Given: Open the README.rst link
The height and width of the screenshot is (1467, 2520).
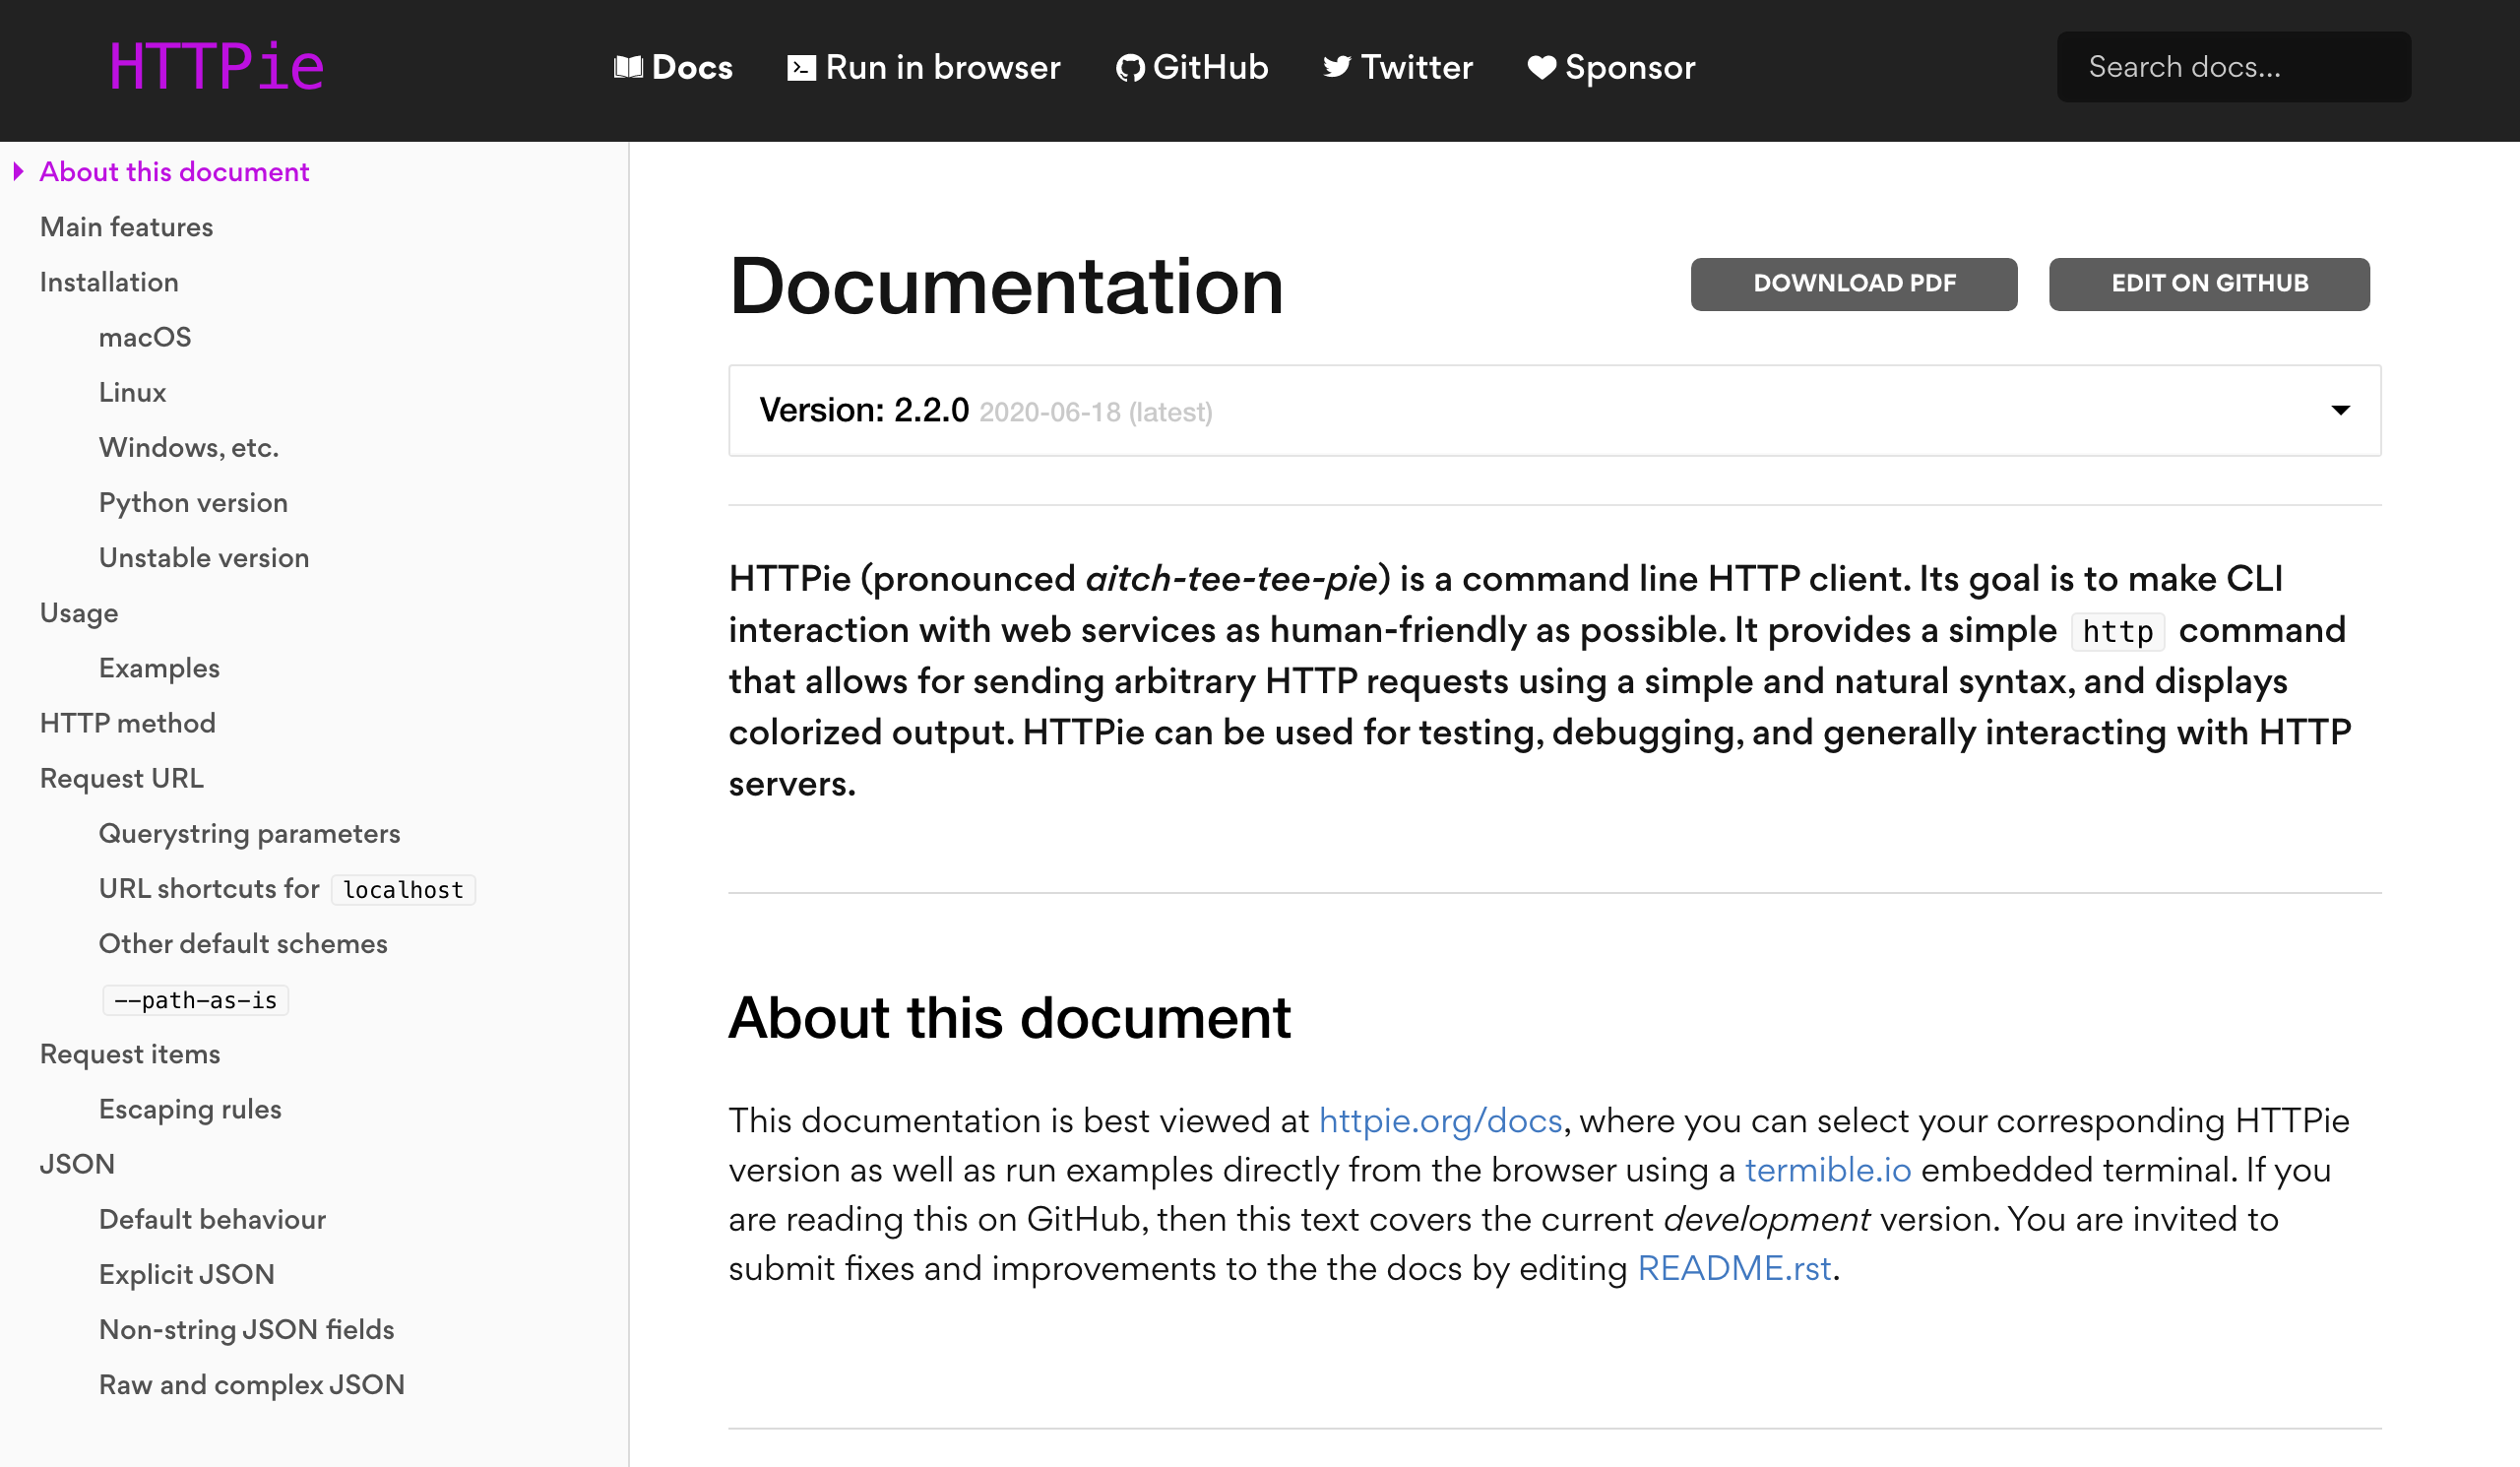Looking at the screenshot, I should (1733, 1268).
